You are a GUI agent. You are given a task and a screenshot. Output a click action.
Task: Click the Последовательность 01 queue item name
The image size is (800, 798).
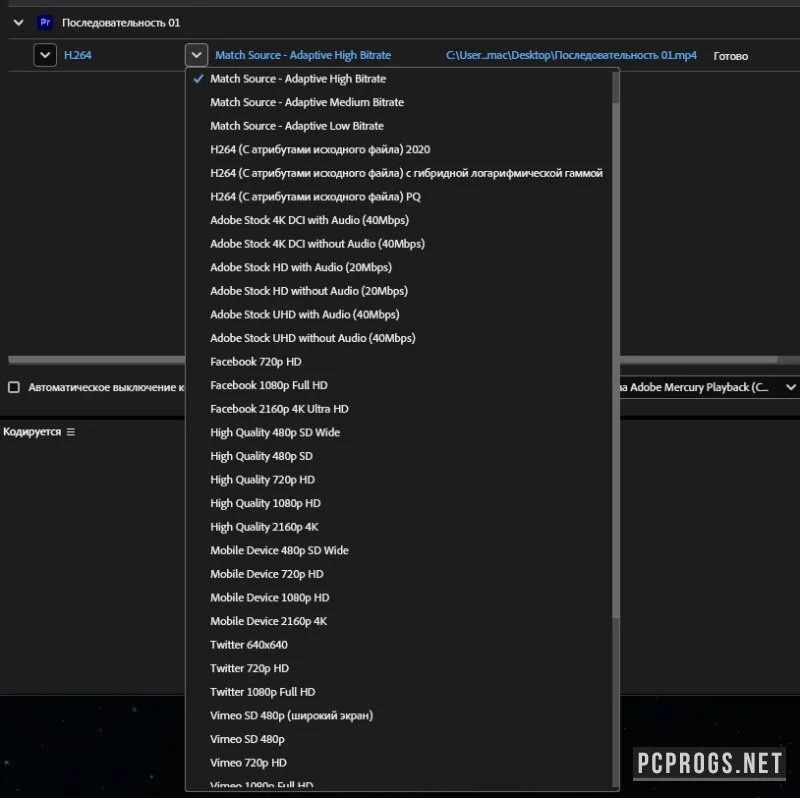(121, 22)
